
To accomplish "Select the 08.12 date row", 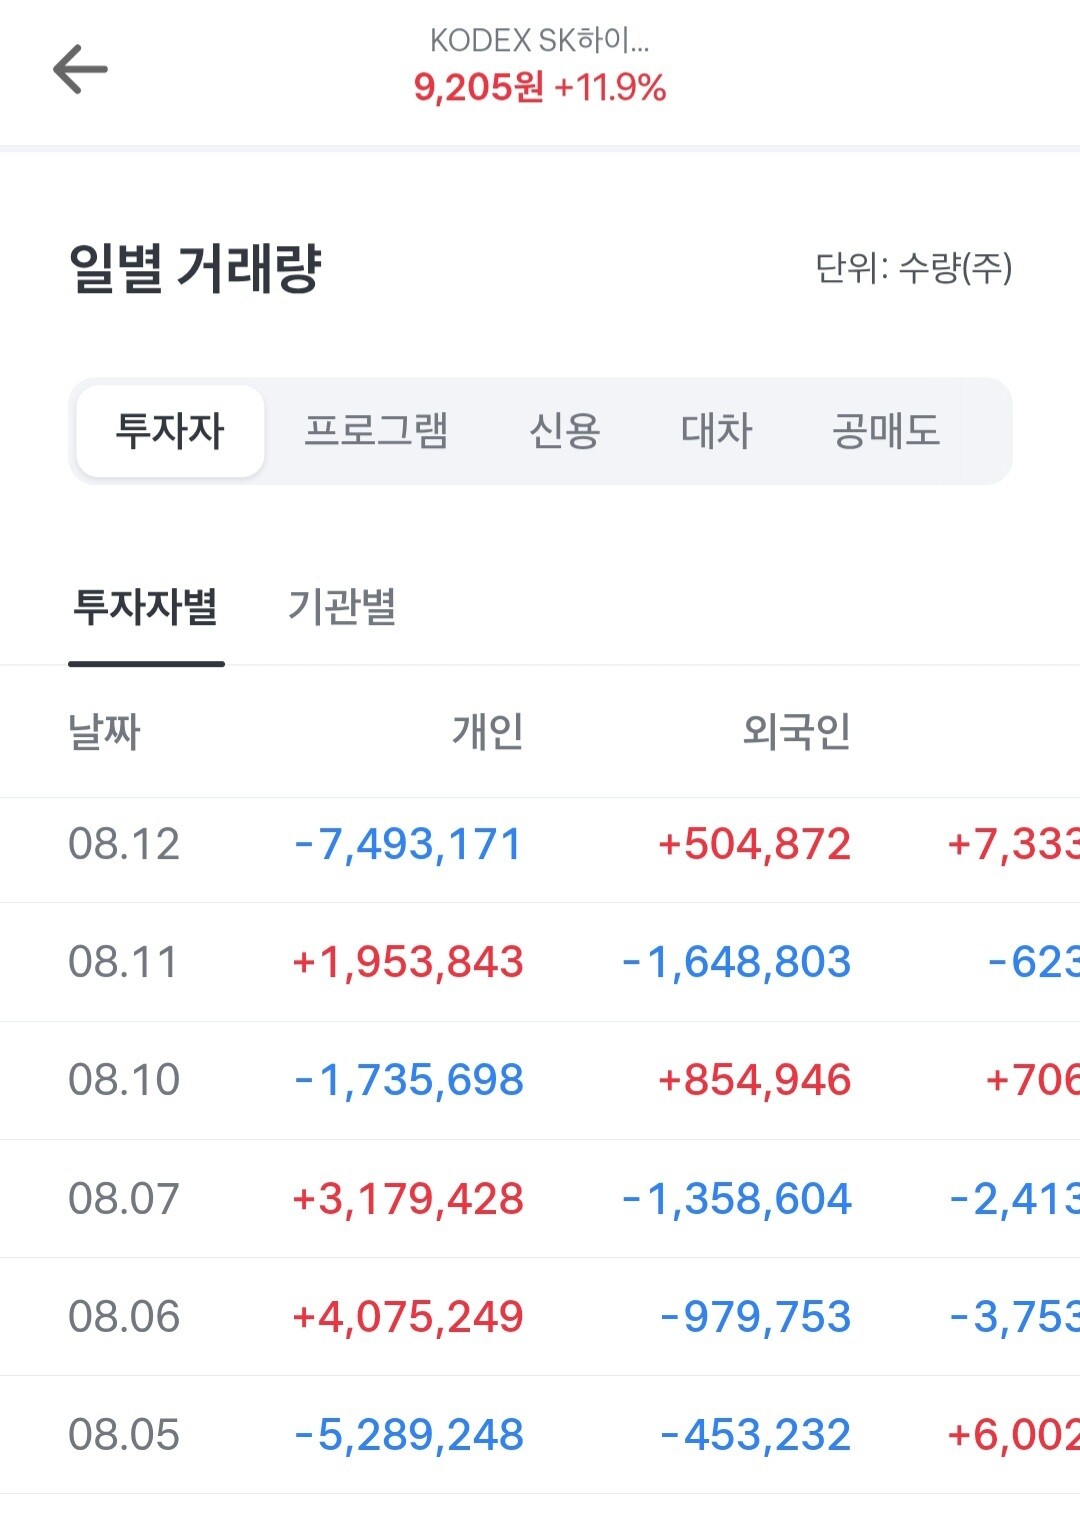I will click(x=540, y=845).
